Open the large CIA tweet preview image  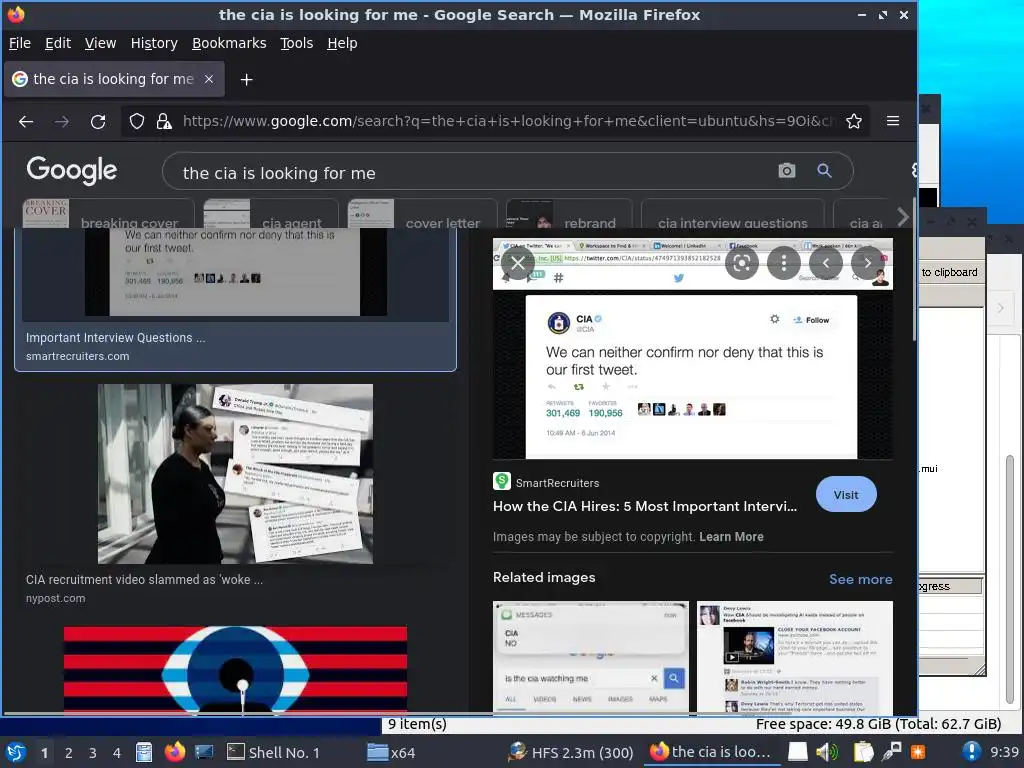(692, 349)
